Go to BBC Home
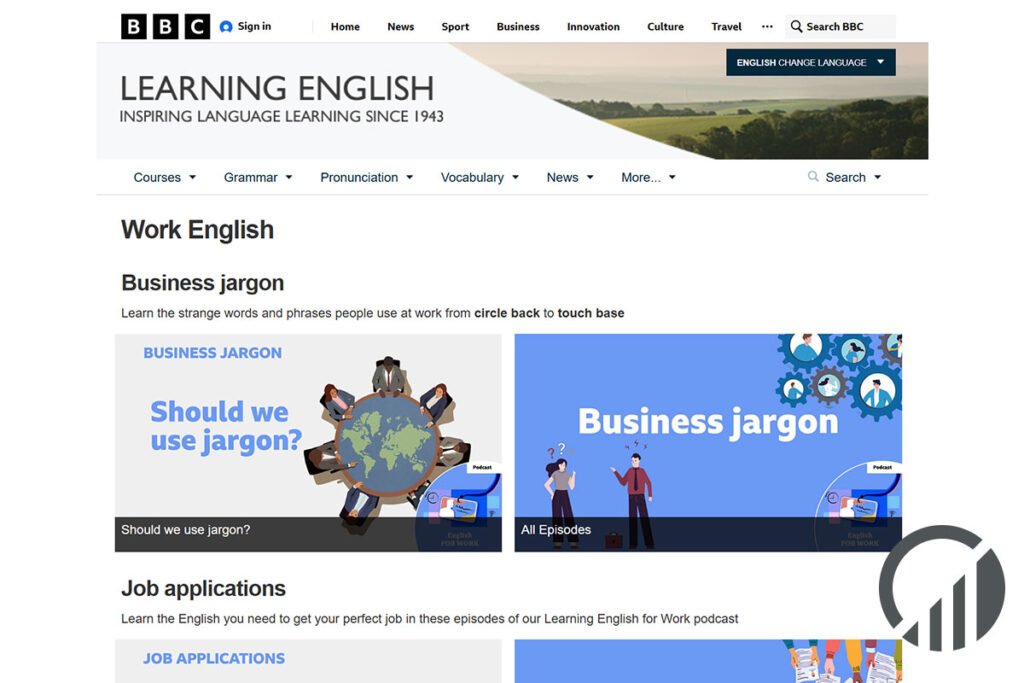 345,27
